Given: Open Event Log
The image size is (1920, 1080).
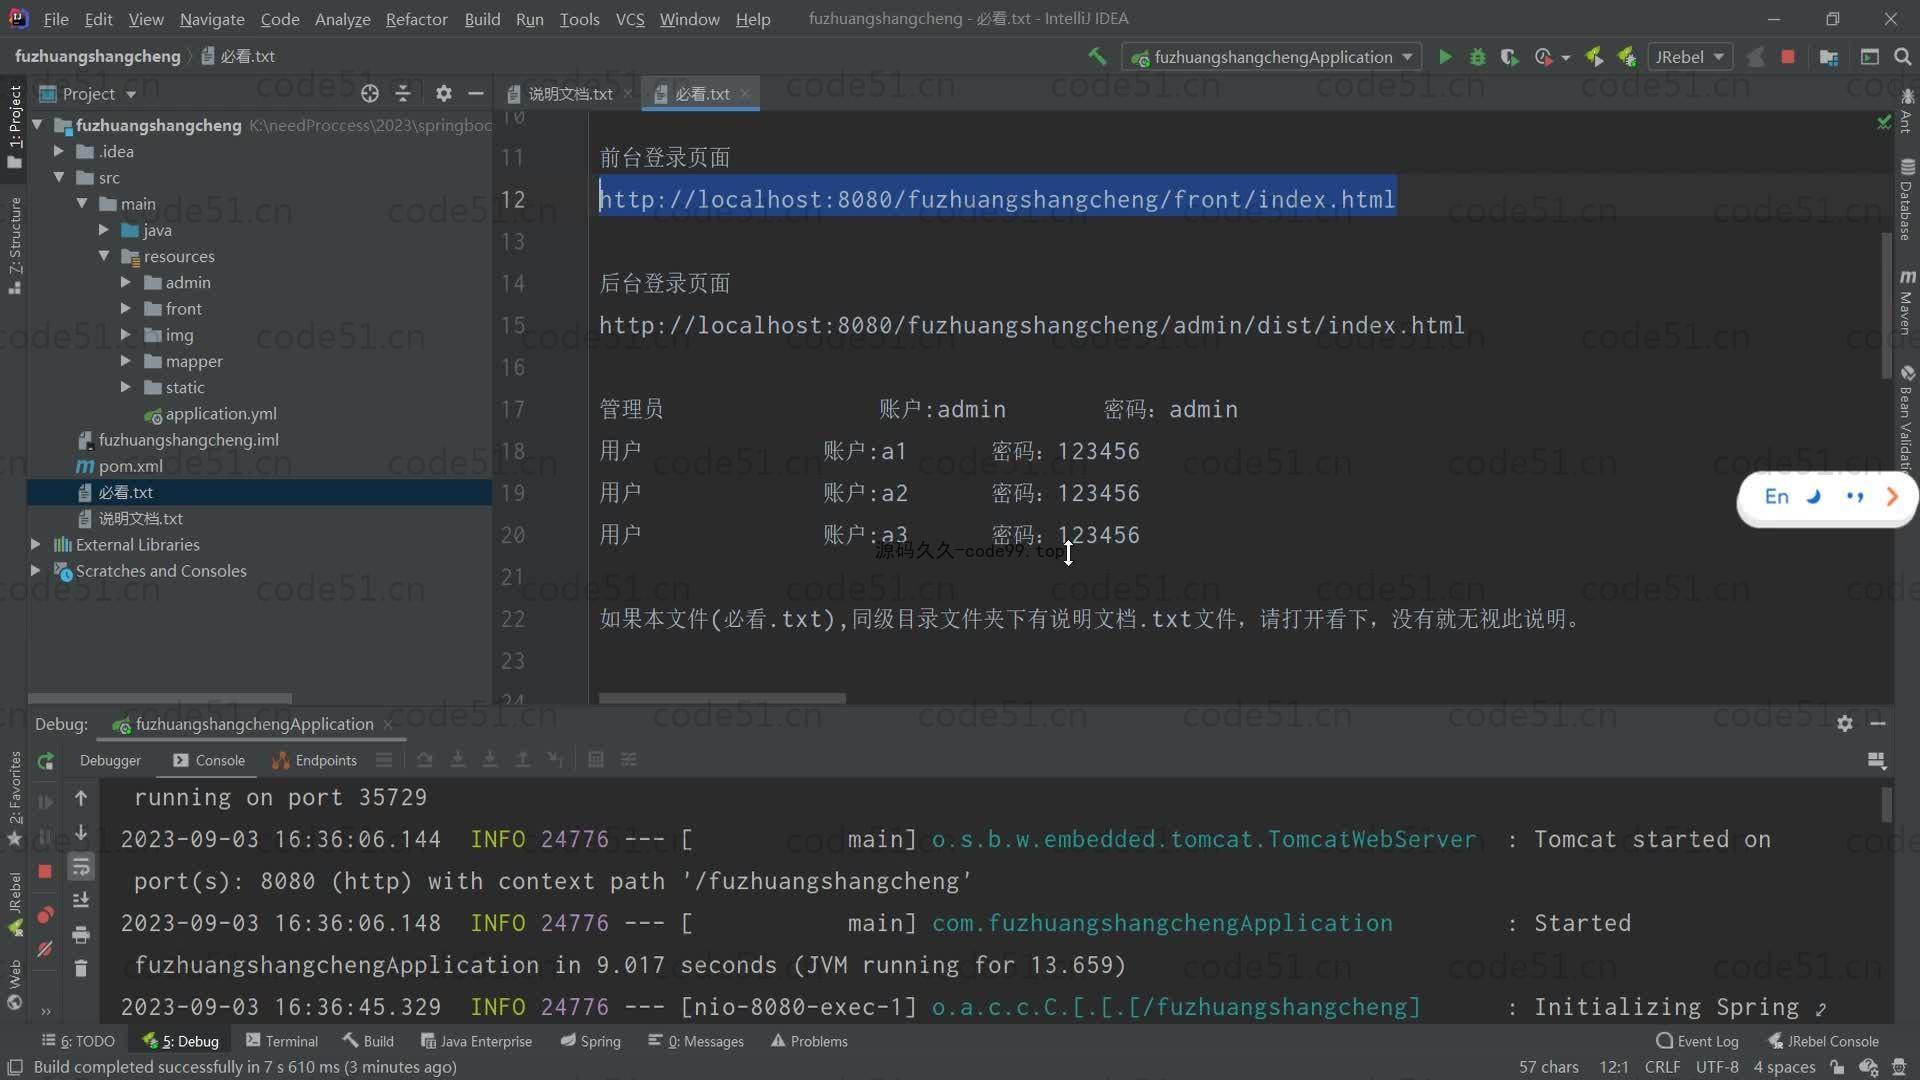Looking at the screenshot, I should click(1697, 1041).
